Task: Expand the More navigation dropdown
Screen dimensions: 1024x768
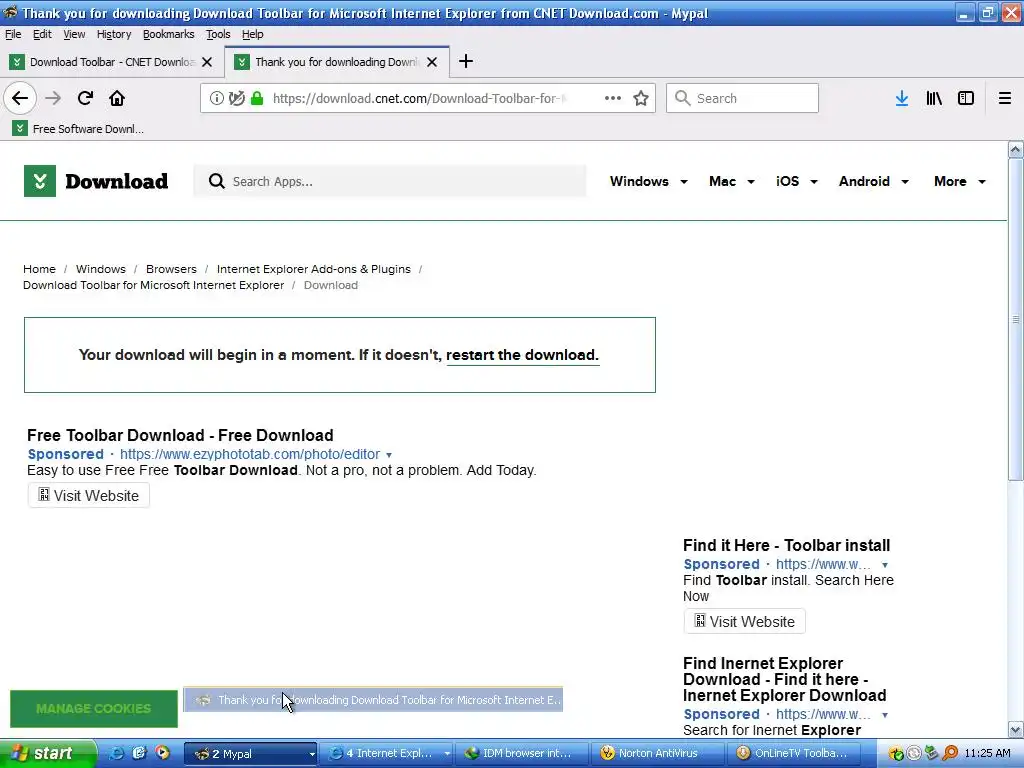Action: [982, 182]
